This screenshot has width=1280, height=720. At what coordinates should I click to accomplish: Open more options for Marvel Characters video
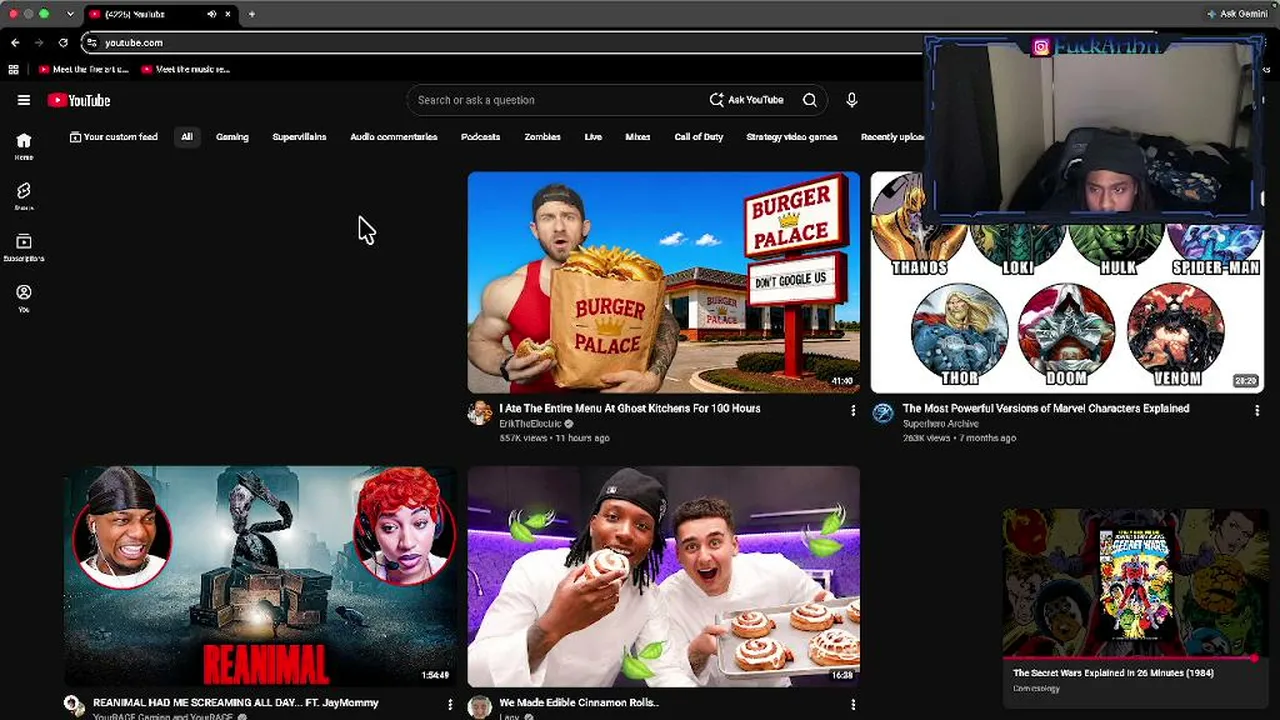coord(1257,410)
